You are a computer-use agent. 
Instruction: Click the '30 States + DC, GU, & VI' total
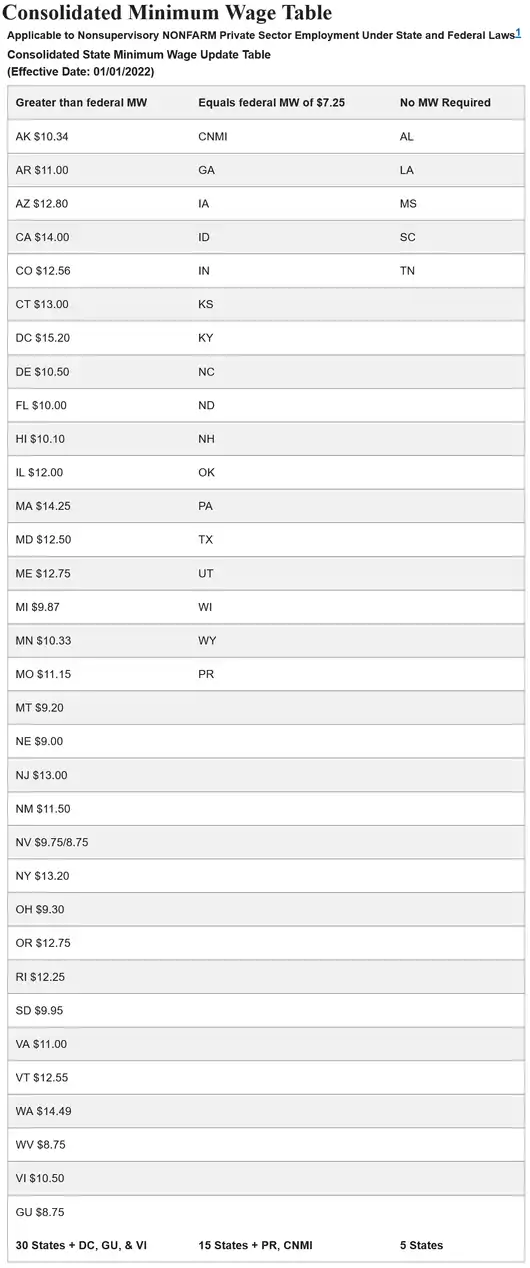pyautogui.click(x=82, y=1245)
